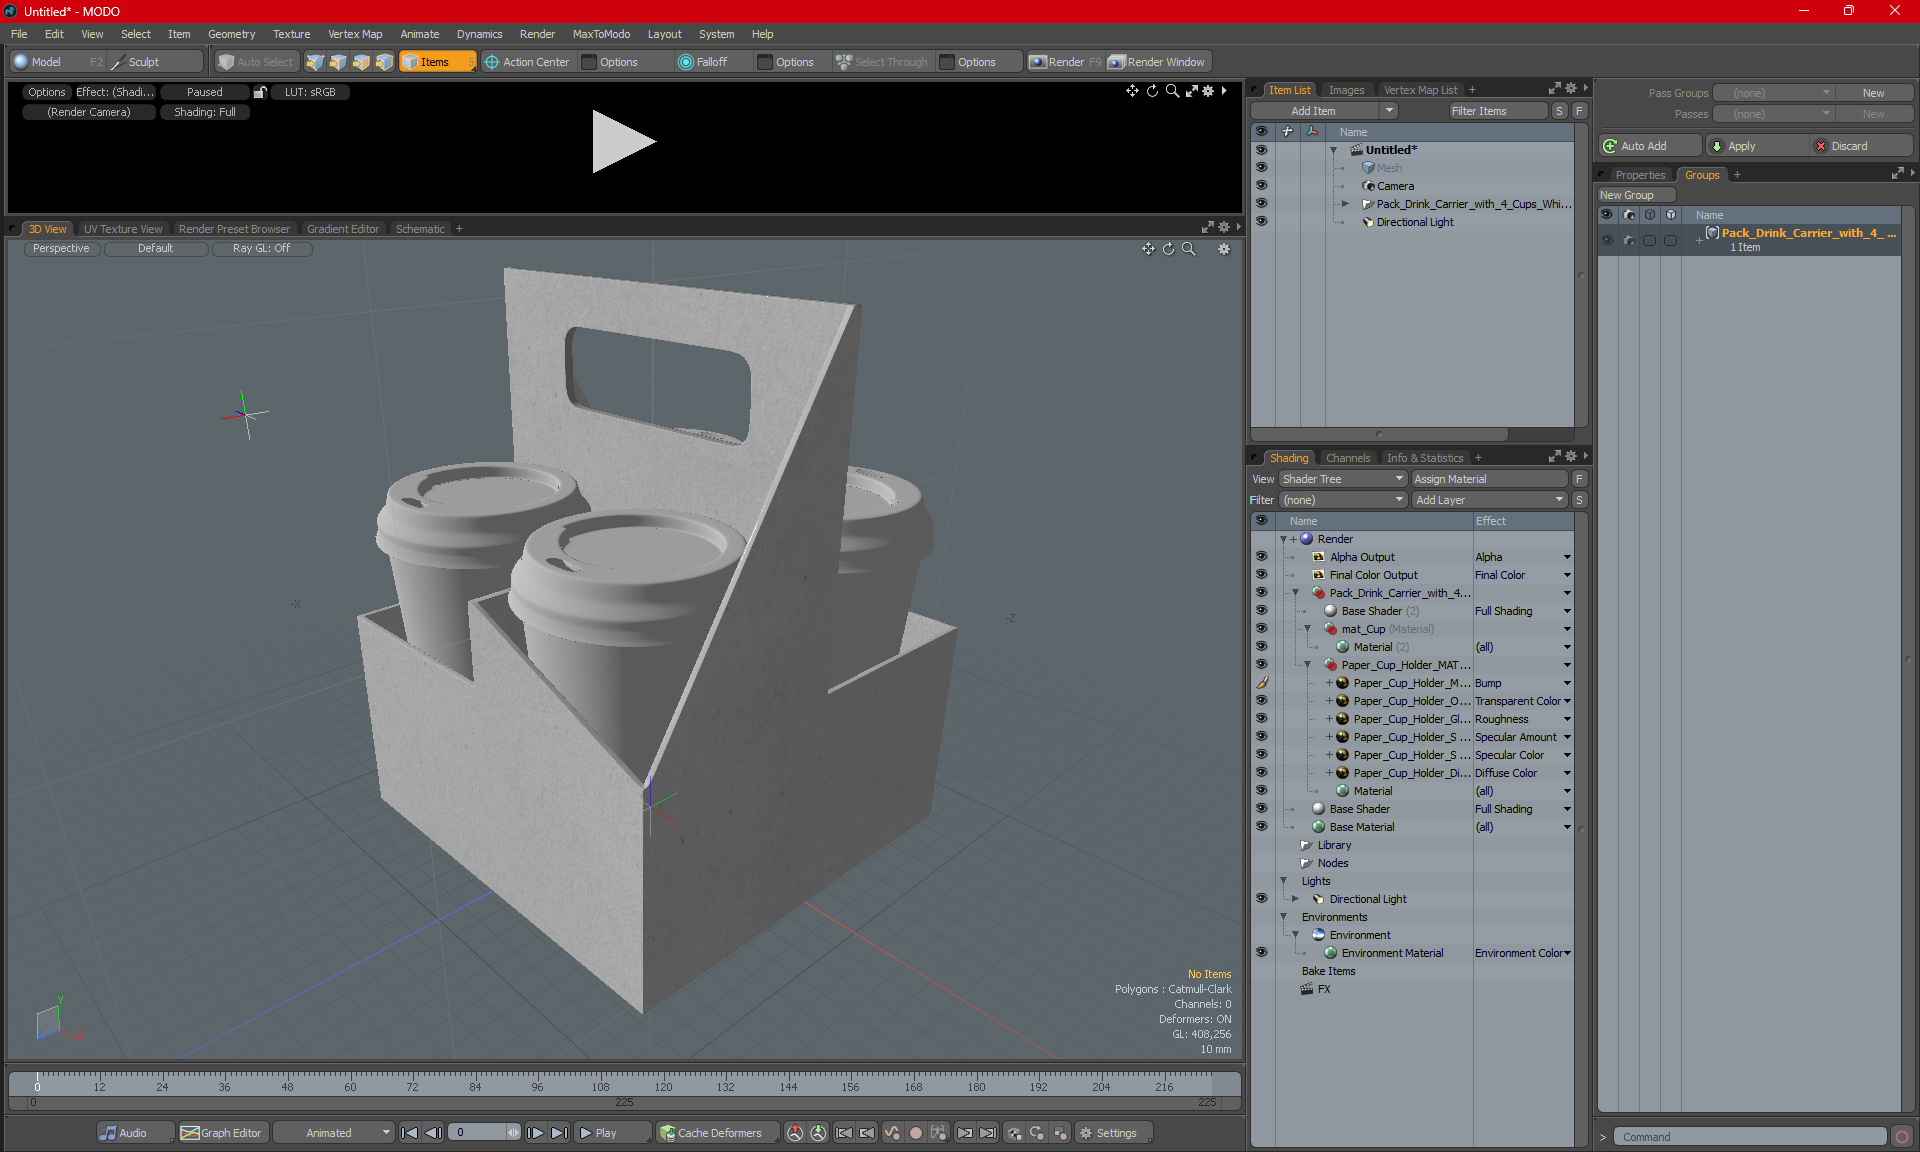The height and width of the screenshot is (1152, 1920).
Task: Go to the last frame
Action: click(560, 1133)
